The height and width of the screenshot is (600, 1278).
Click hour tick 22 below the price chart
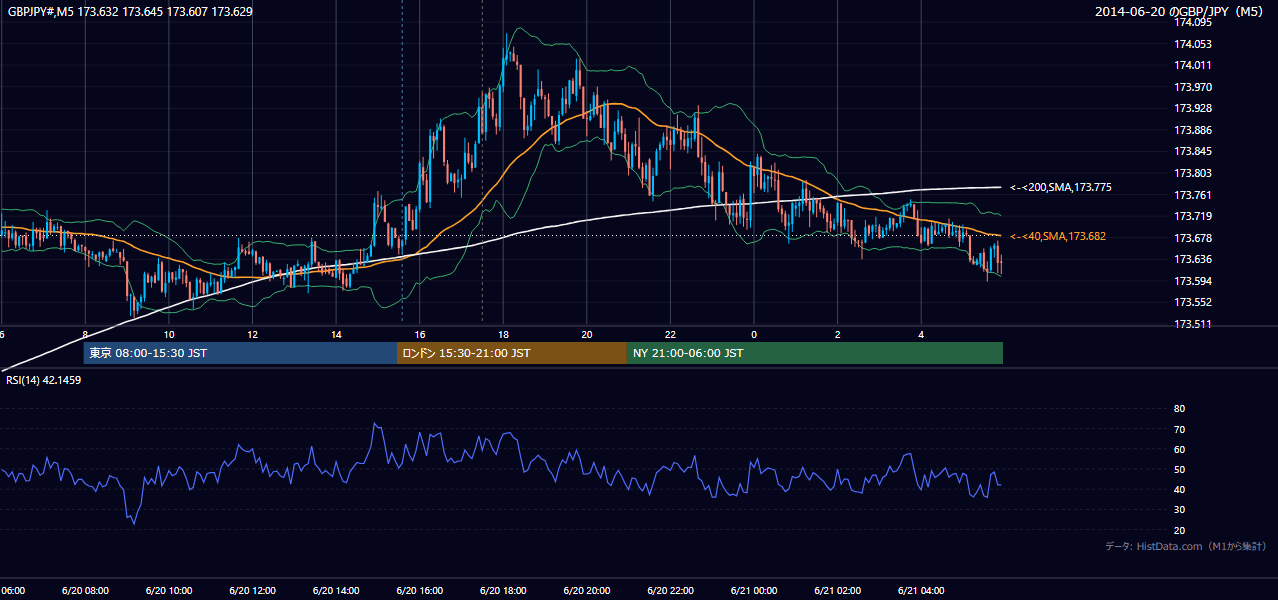(x=670, y=335)
